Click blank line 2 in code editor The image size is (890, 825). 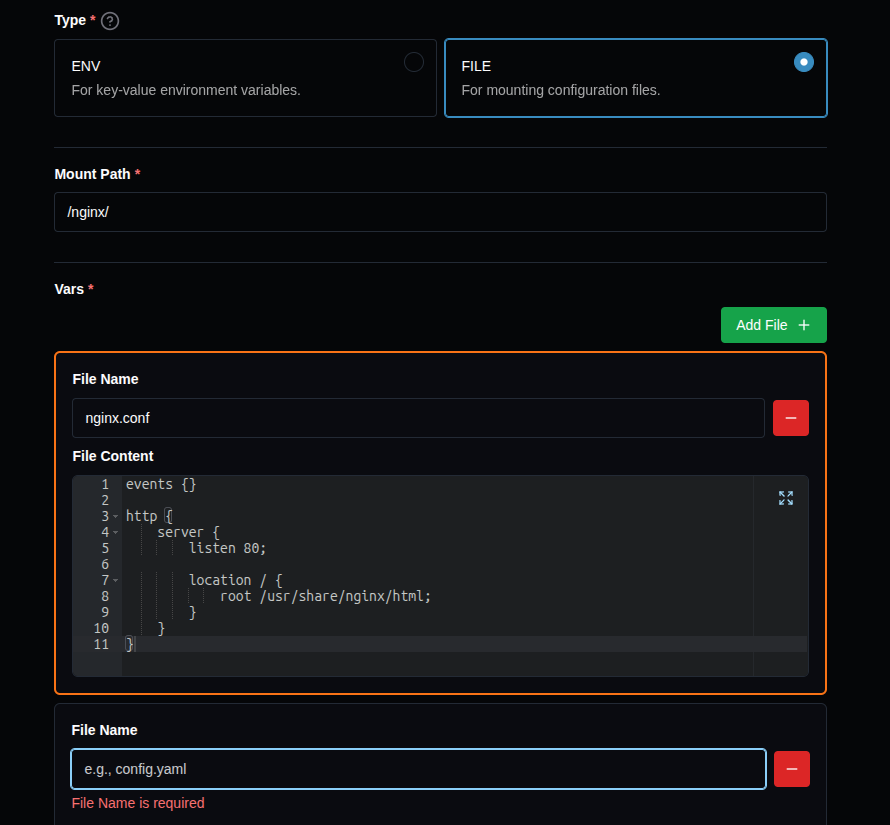[300, 500]
